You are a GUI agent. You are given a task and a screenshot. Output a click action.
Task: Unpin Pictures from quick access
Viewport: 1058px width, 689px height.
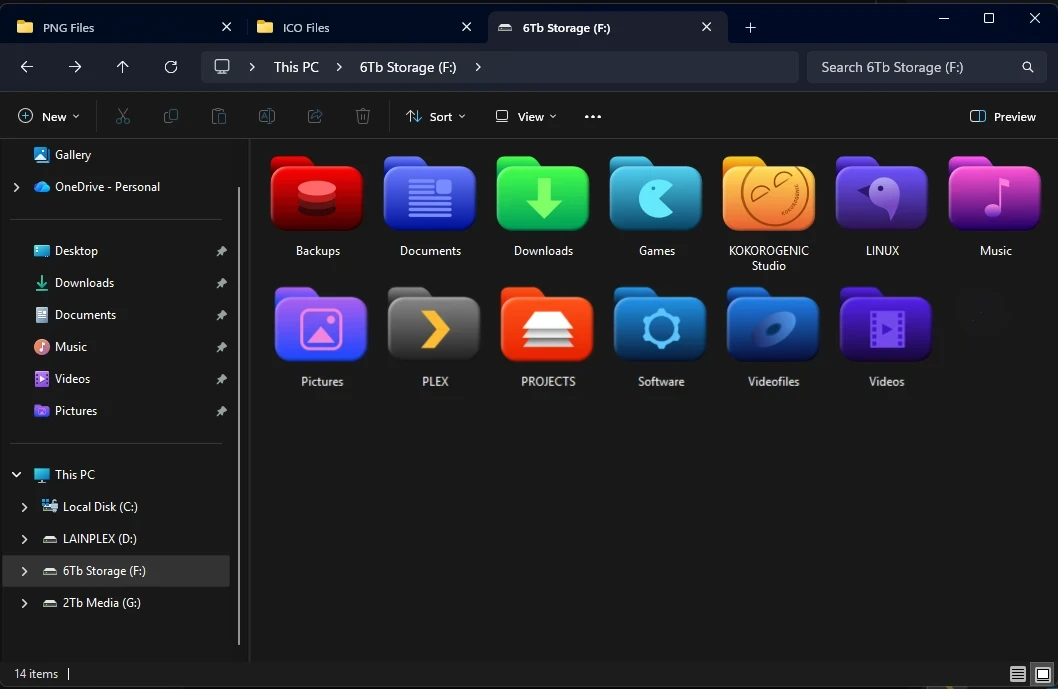(221, 411)
